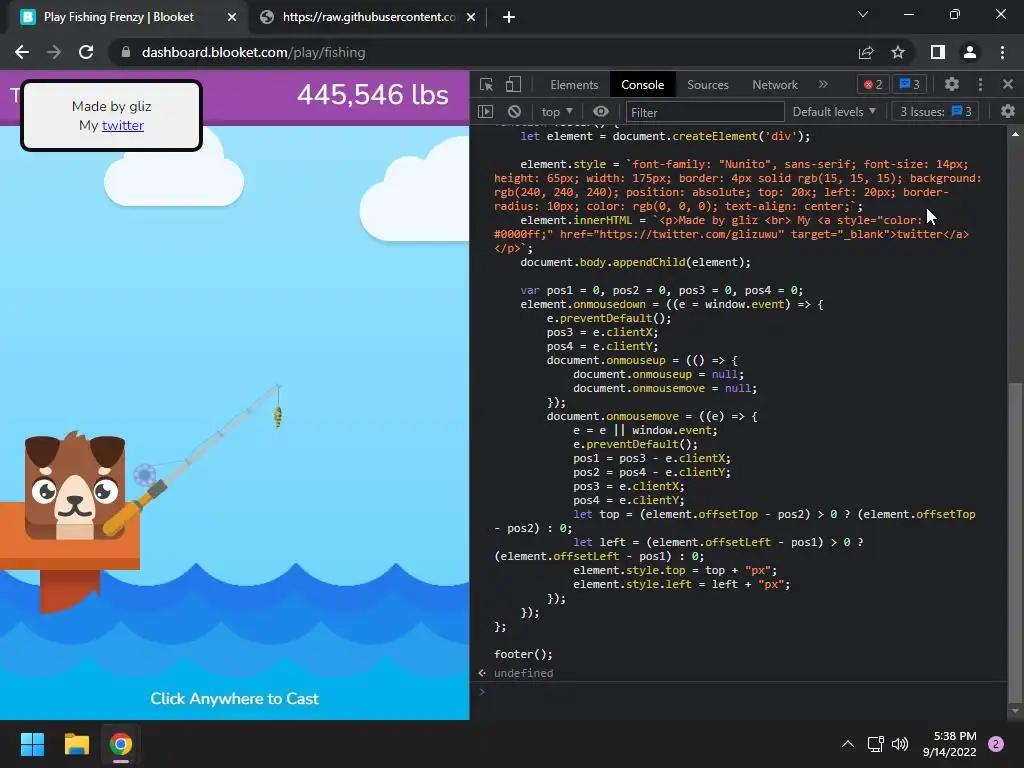Go forward in browser history

54,52
